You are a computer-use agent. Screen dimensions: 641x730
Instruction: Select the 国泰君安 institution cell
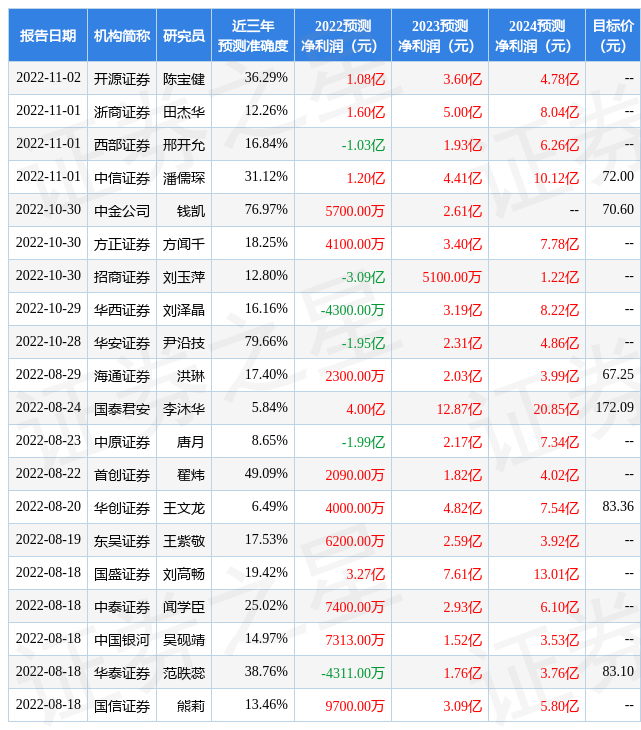[122, 409]
